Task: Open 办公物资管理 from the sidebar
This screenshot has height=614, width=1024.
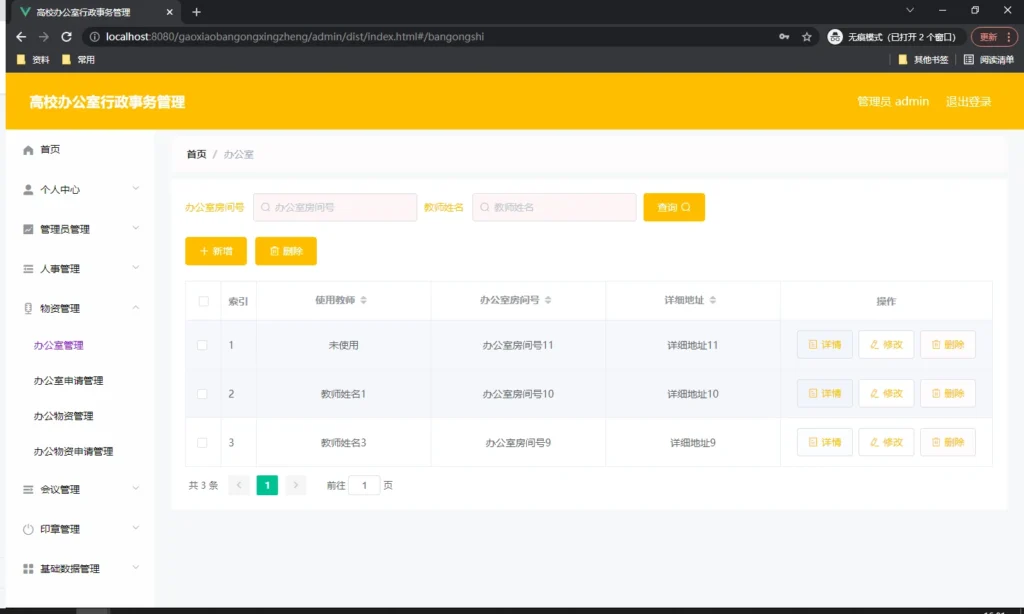Action: click(x=63, y=416)
